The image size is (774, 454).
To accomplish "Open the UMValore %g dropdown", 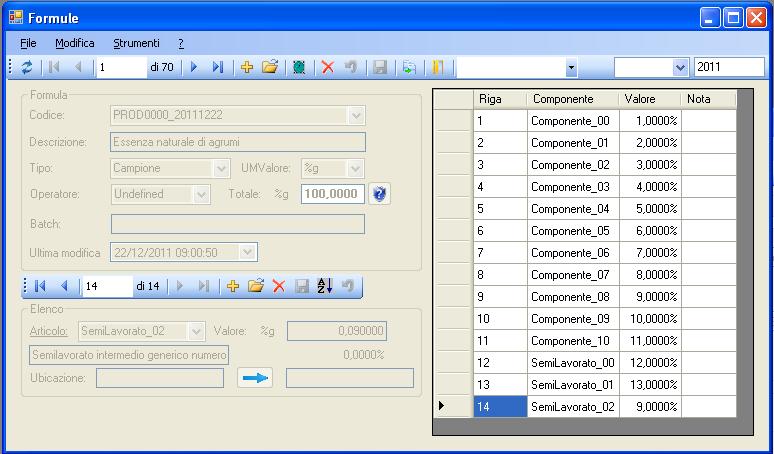I will pos(355,168).
